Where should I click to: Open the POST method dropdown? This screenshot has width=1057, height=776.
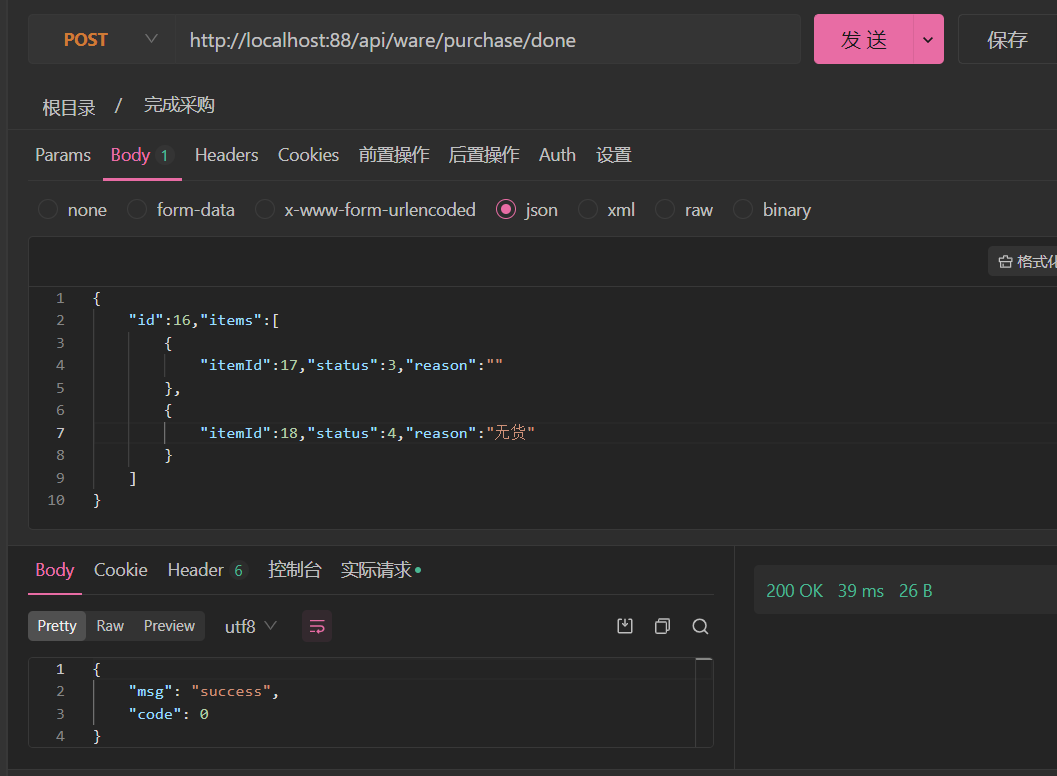[x=102, y=40]
